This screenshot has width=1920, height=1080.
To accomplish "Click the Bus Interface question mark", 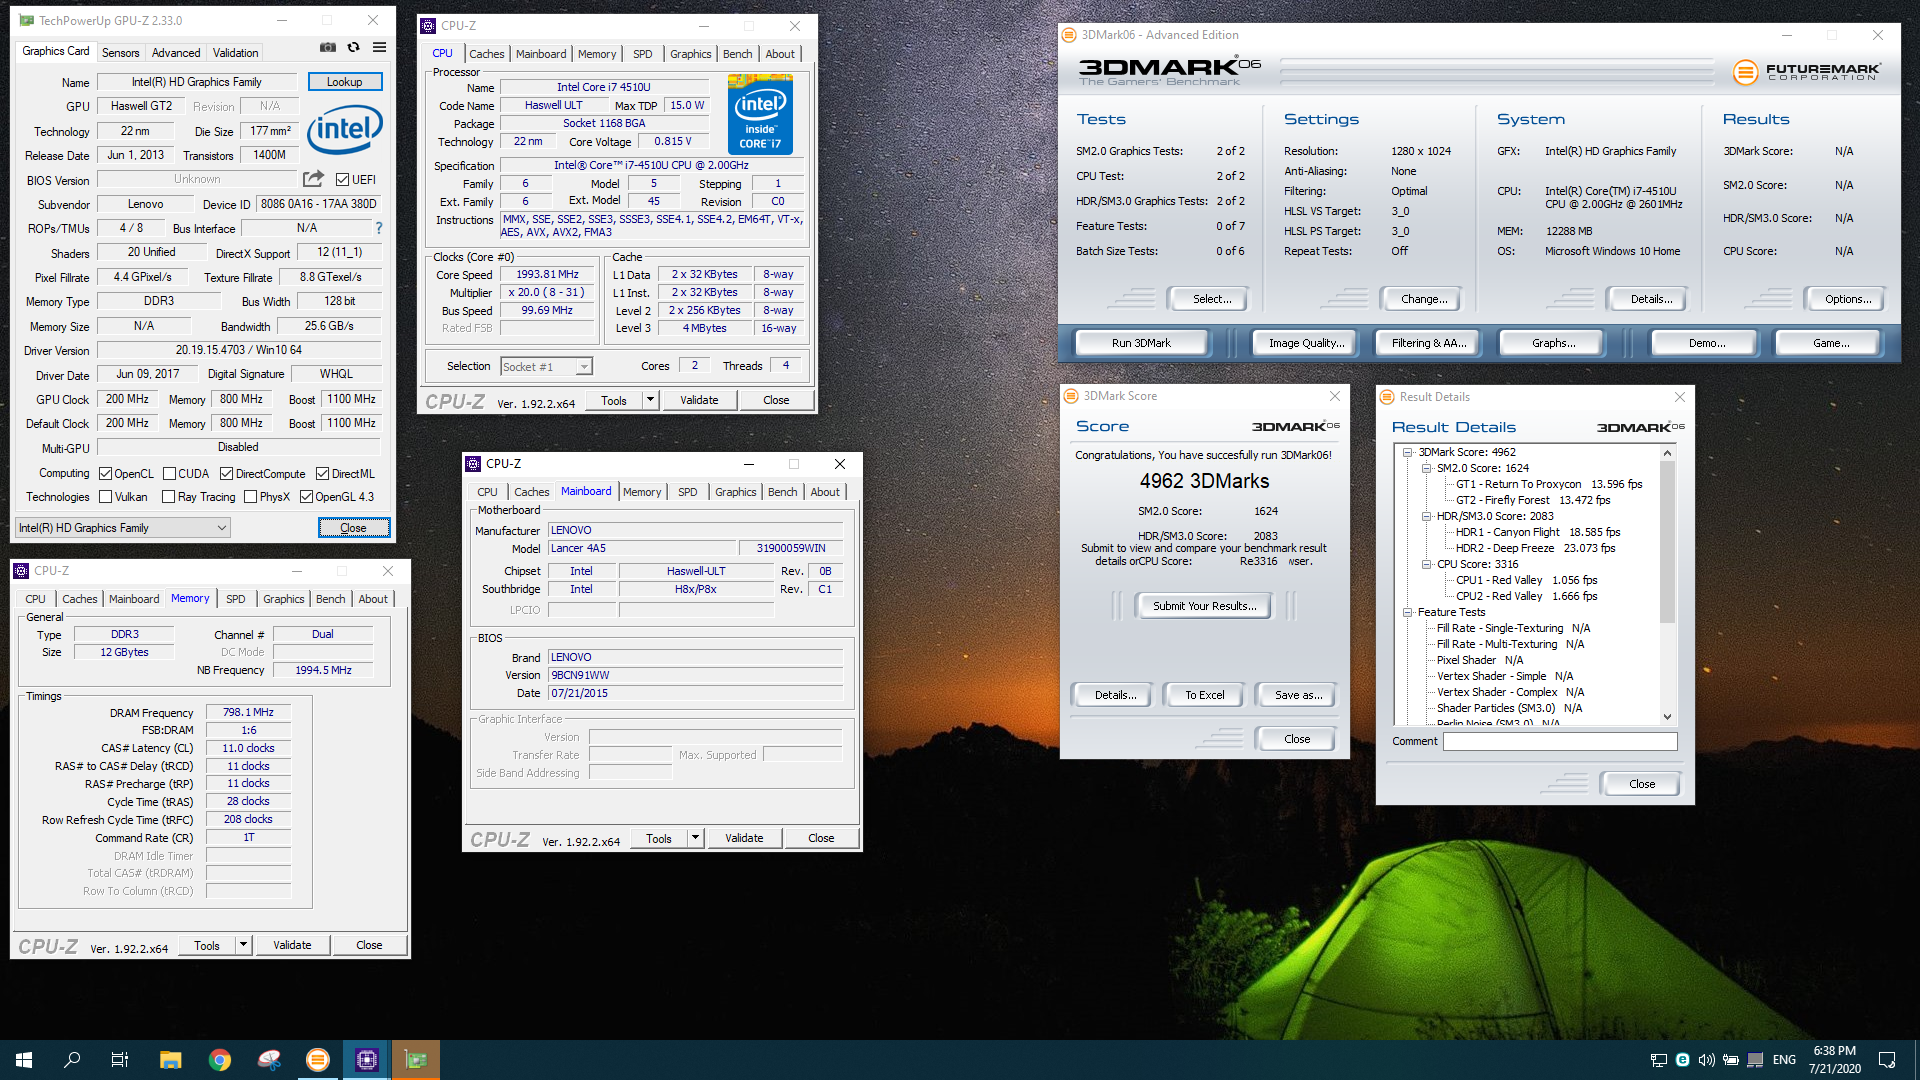I will 378,228.
